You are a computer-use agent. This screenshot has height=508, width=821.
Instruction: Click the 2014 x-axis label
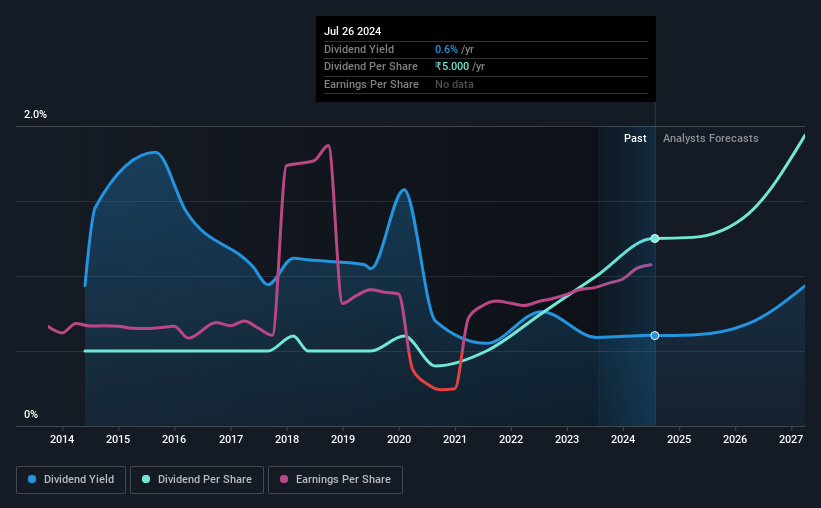(x=62, y=439)
